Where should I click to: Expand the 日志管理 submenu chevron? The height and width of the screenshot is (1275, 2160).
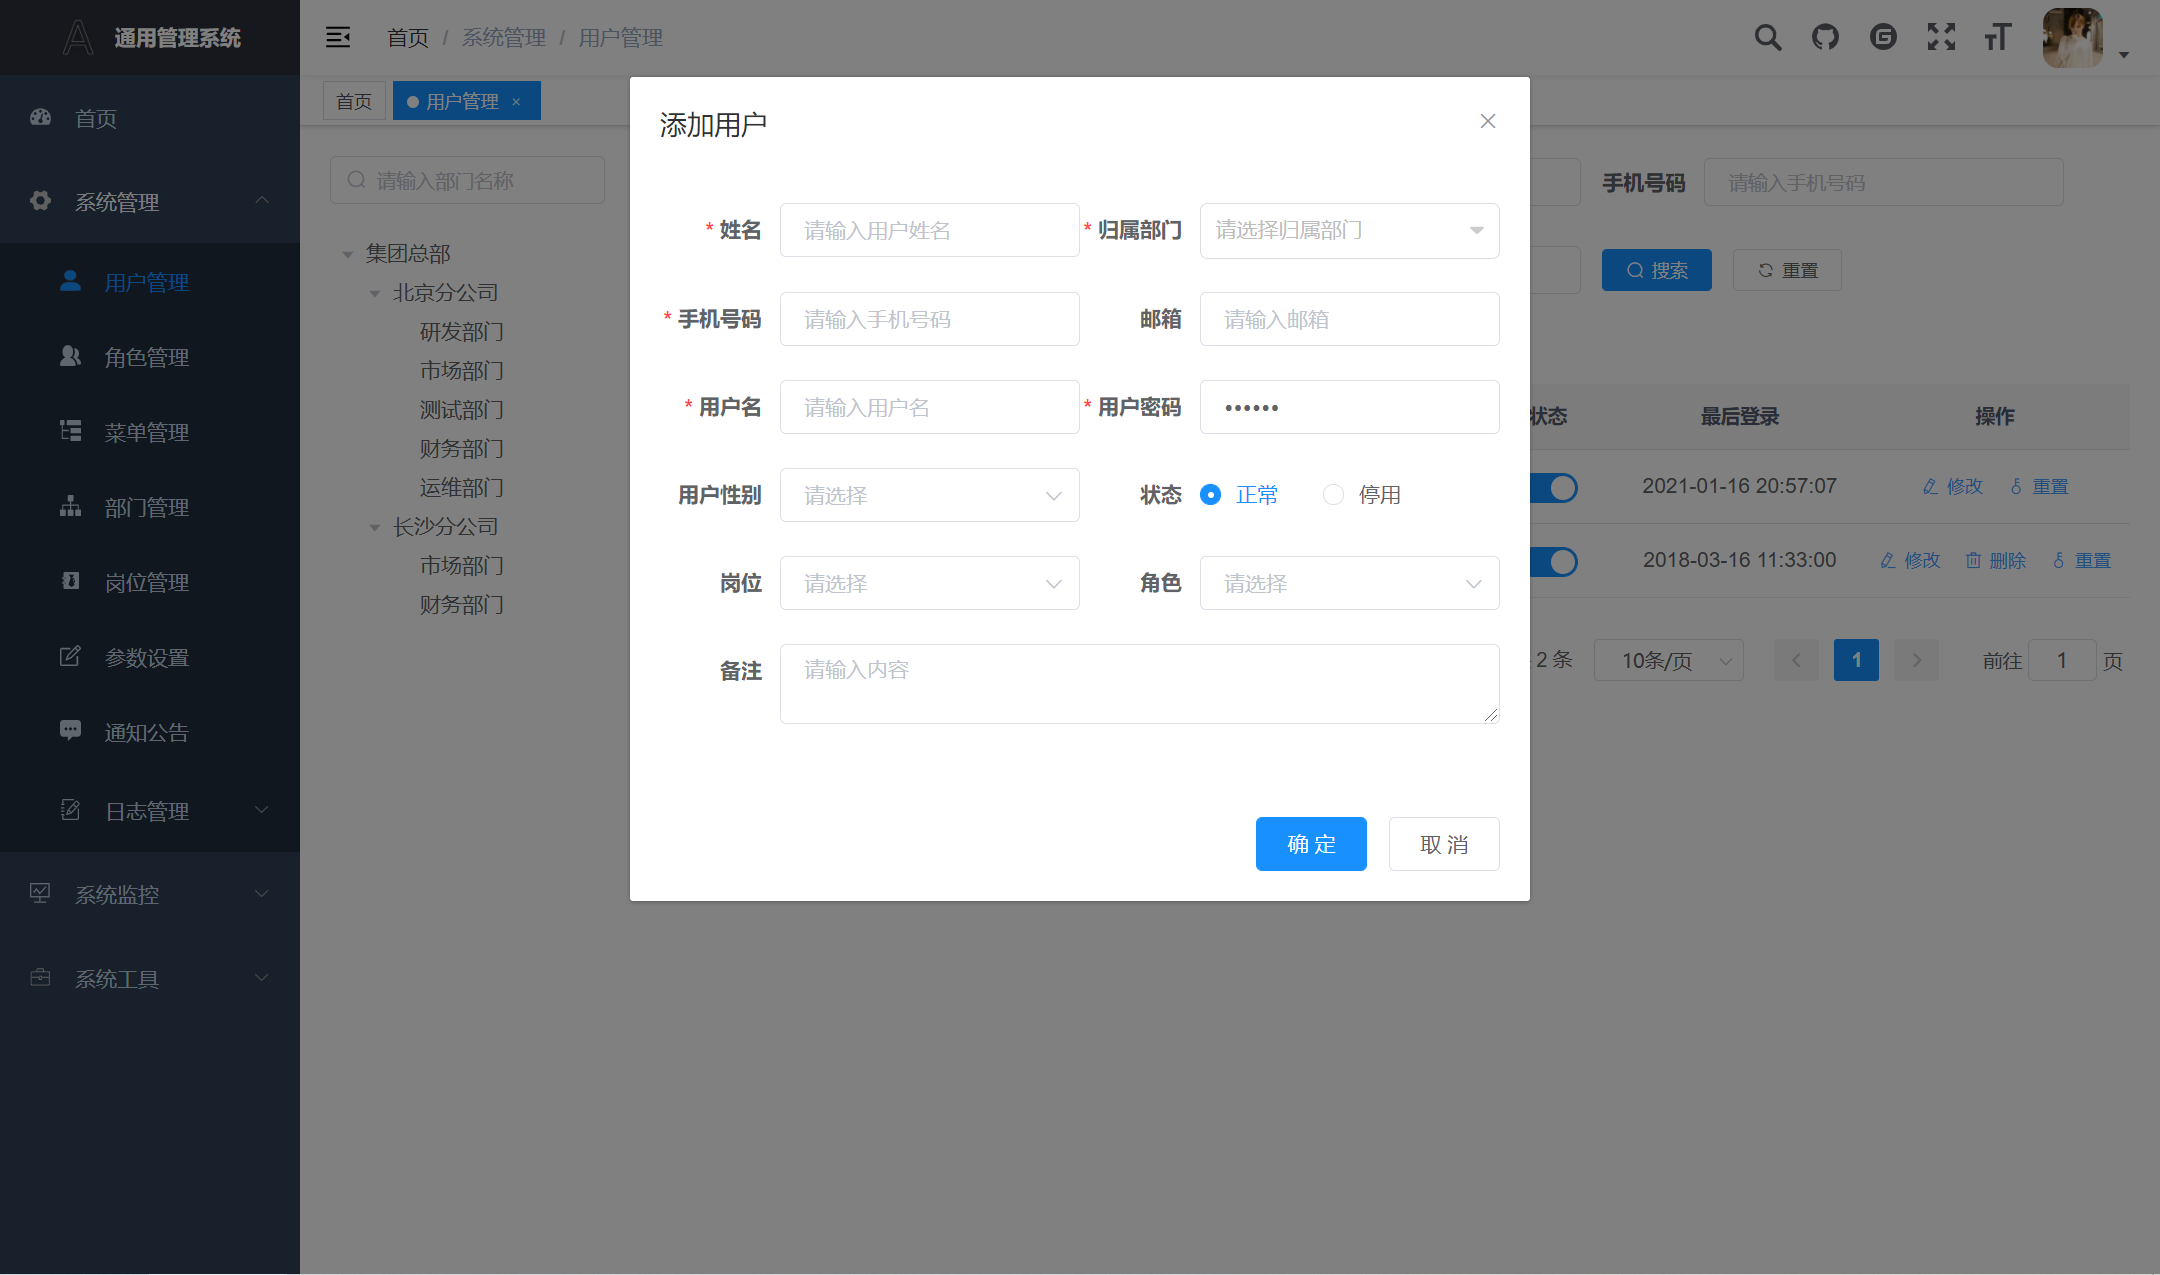point(262,809)
